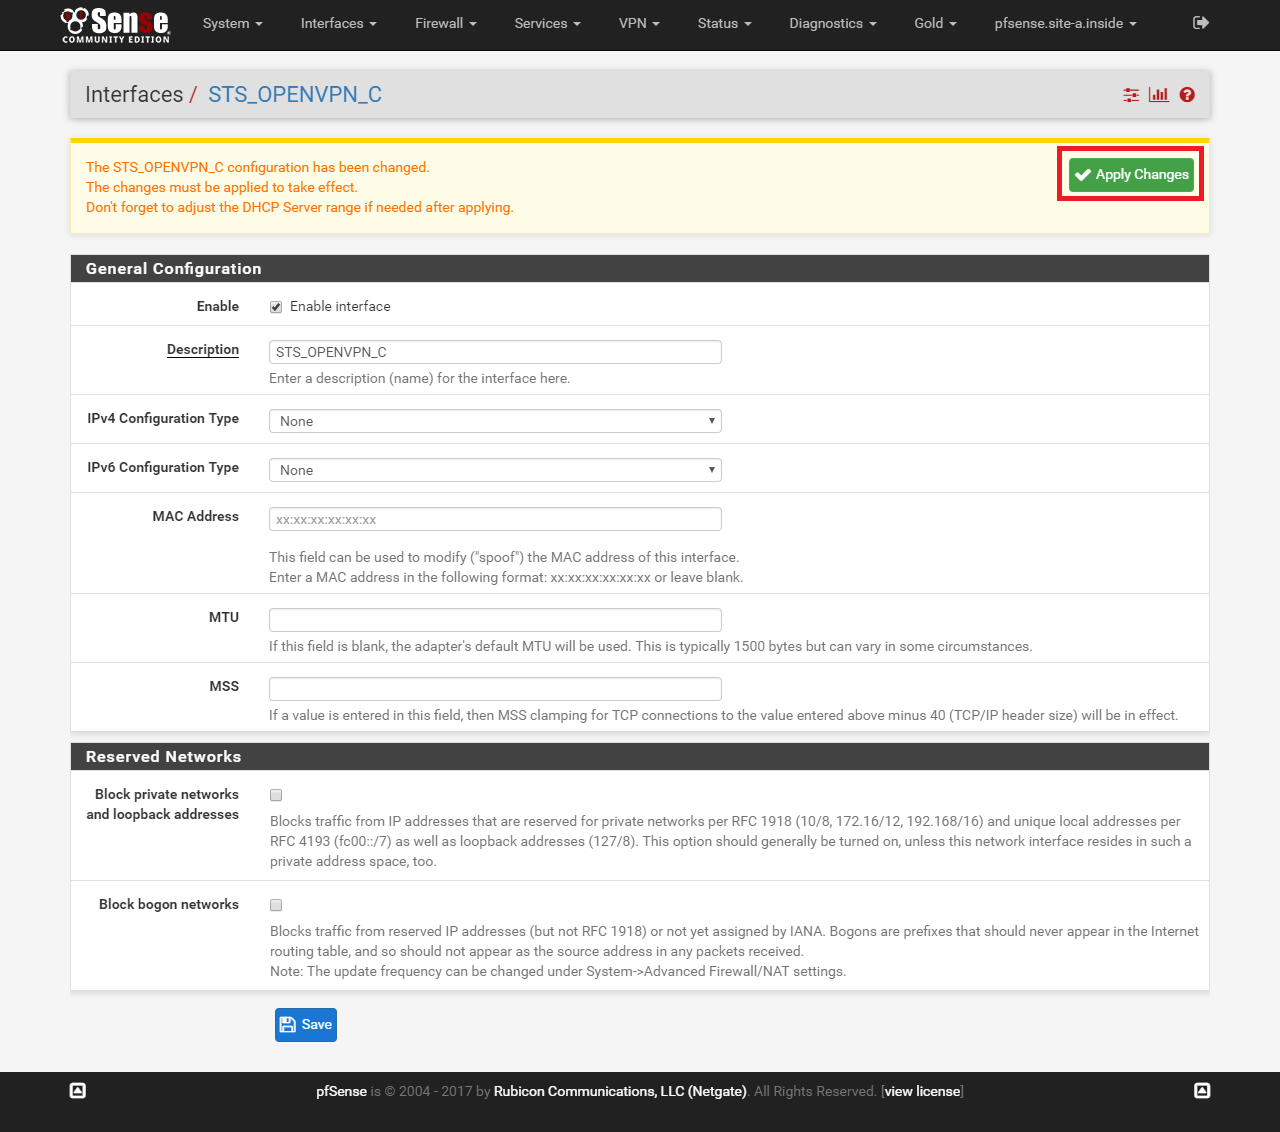Toggle the Enable interface checkbox

pos(276,307)
